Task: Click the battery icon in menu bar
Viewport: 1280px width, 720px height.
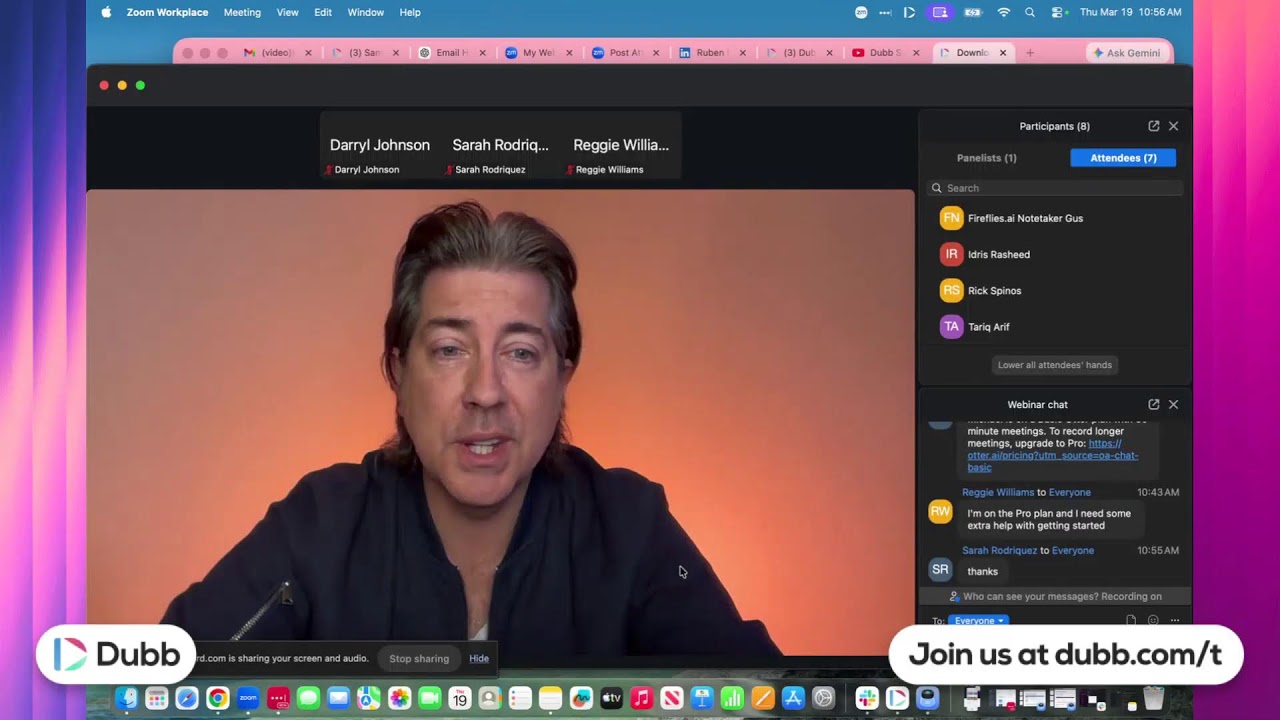Action: (x=972, y=12)
